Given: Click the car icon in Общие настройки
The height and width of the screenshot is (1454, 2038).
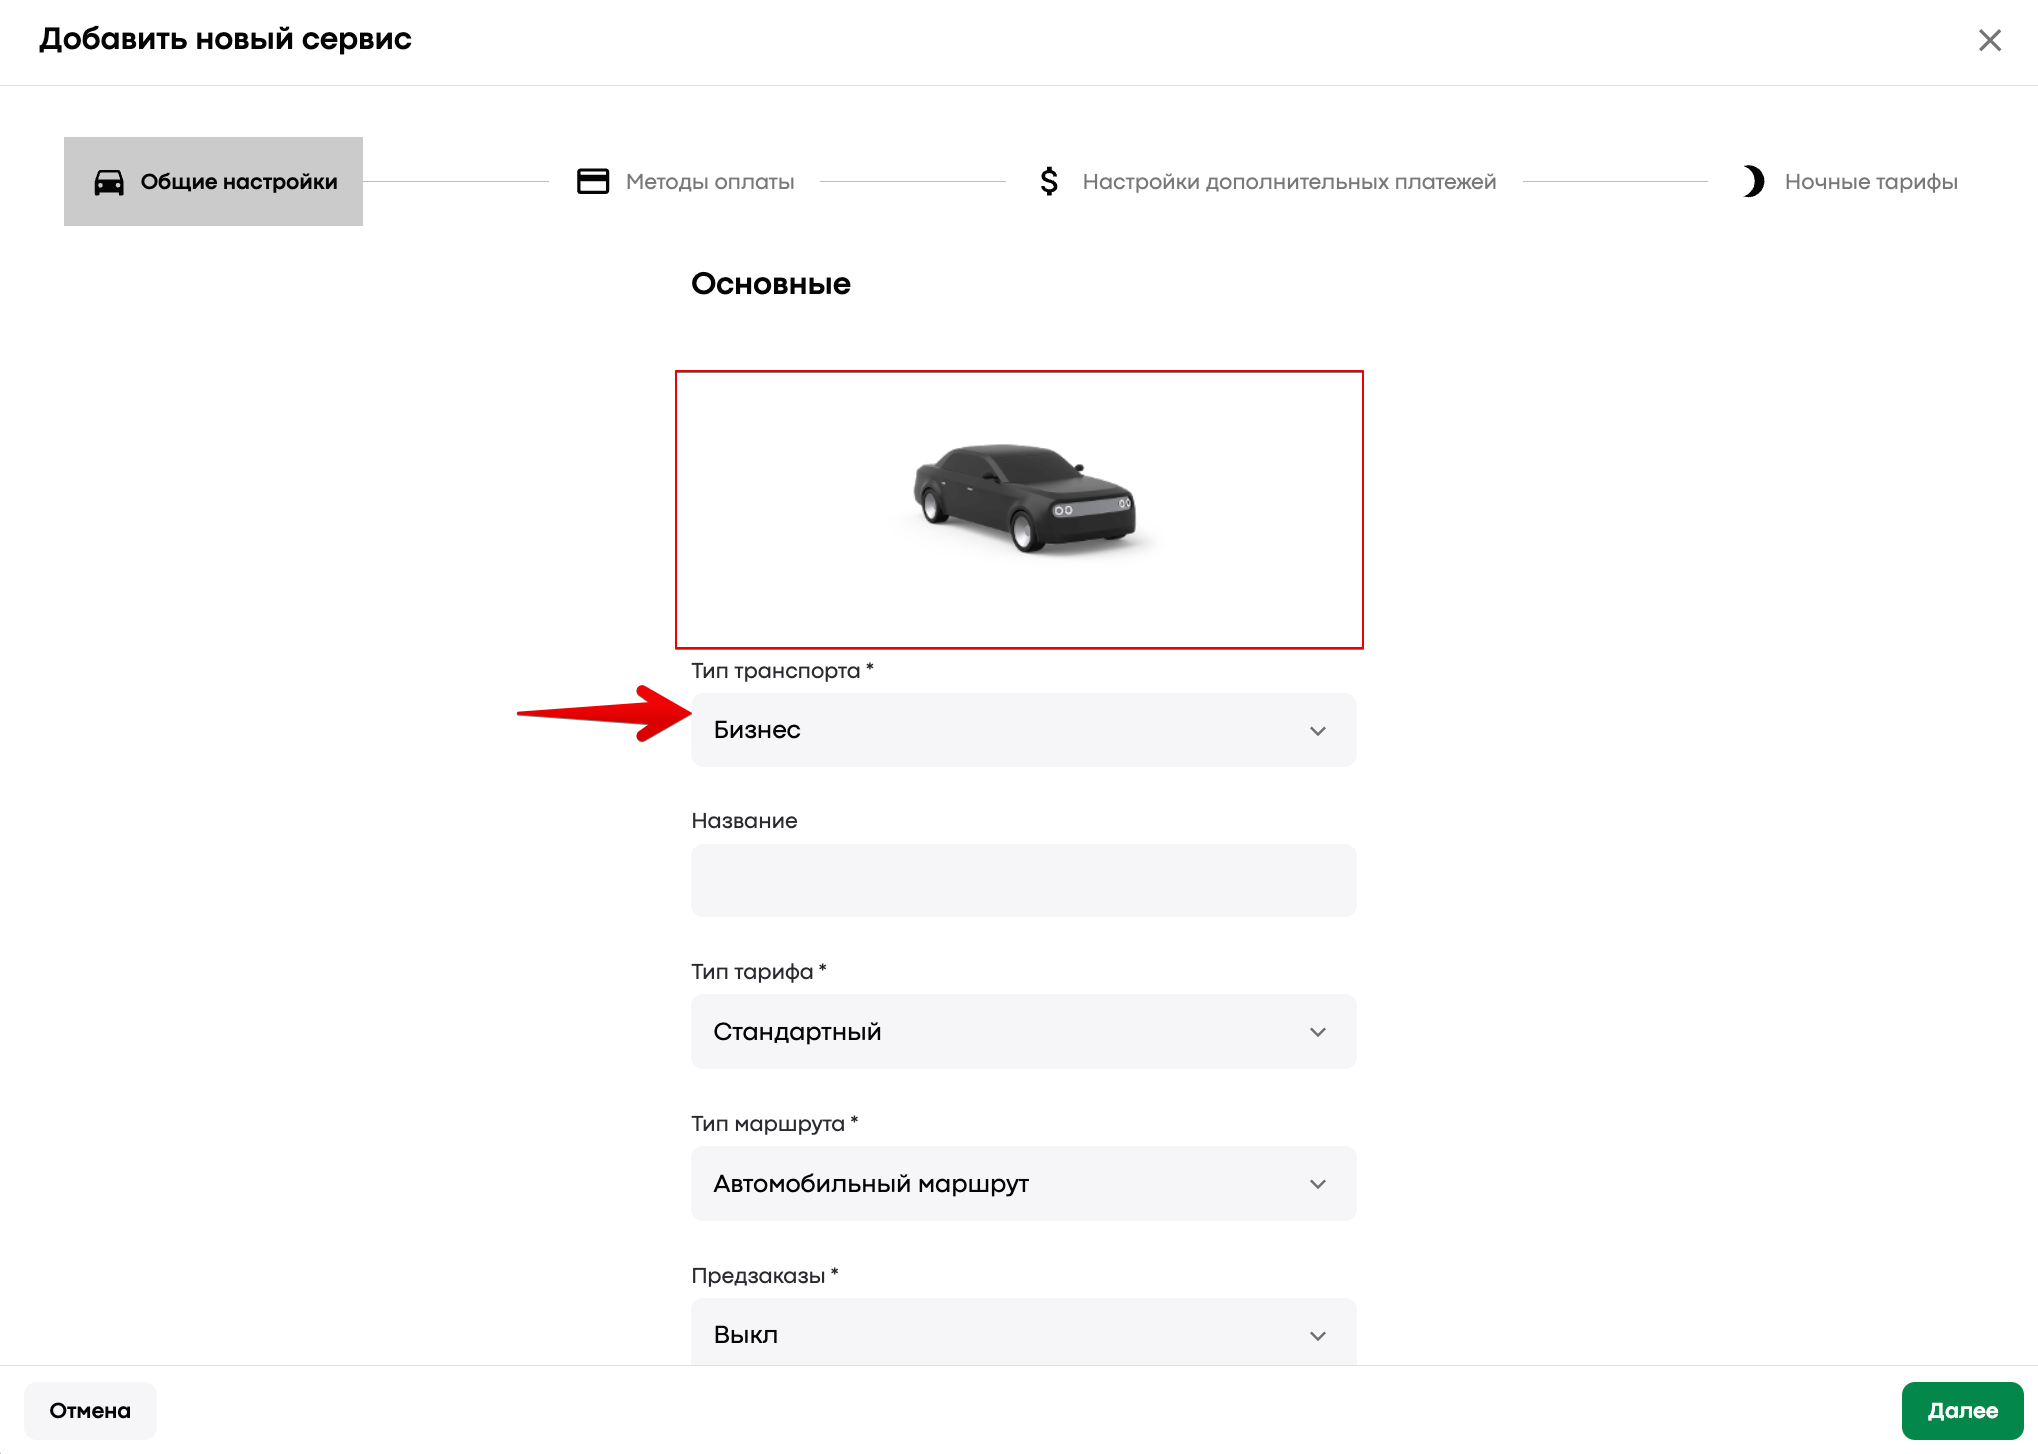Looking at the screenshot, I should point(109,182).
